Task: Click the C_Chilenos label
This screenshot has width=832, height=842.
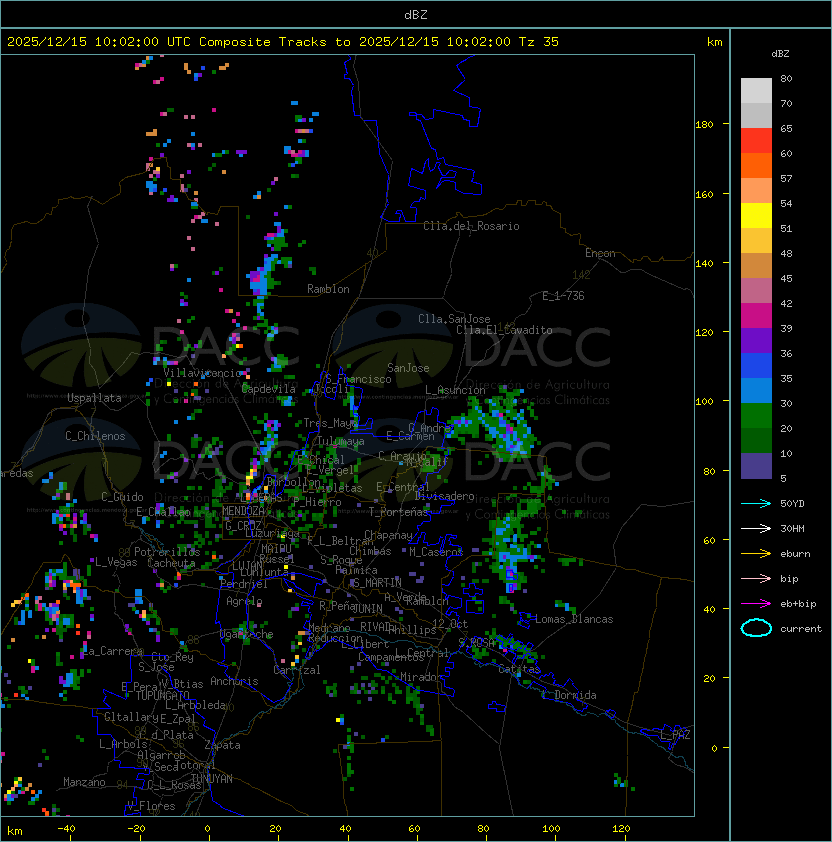Action: [95, 436]
